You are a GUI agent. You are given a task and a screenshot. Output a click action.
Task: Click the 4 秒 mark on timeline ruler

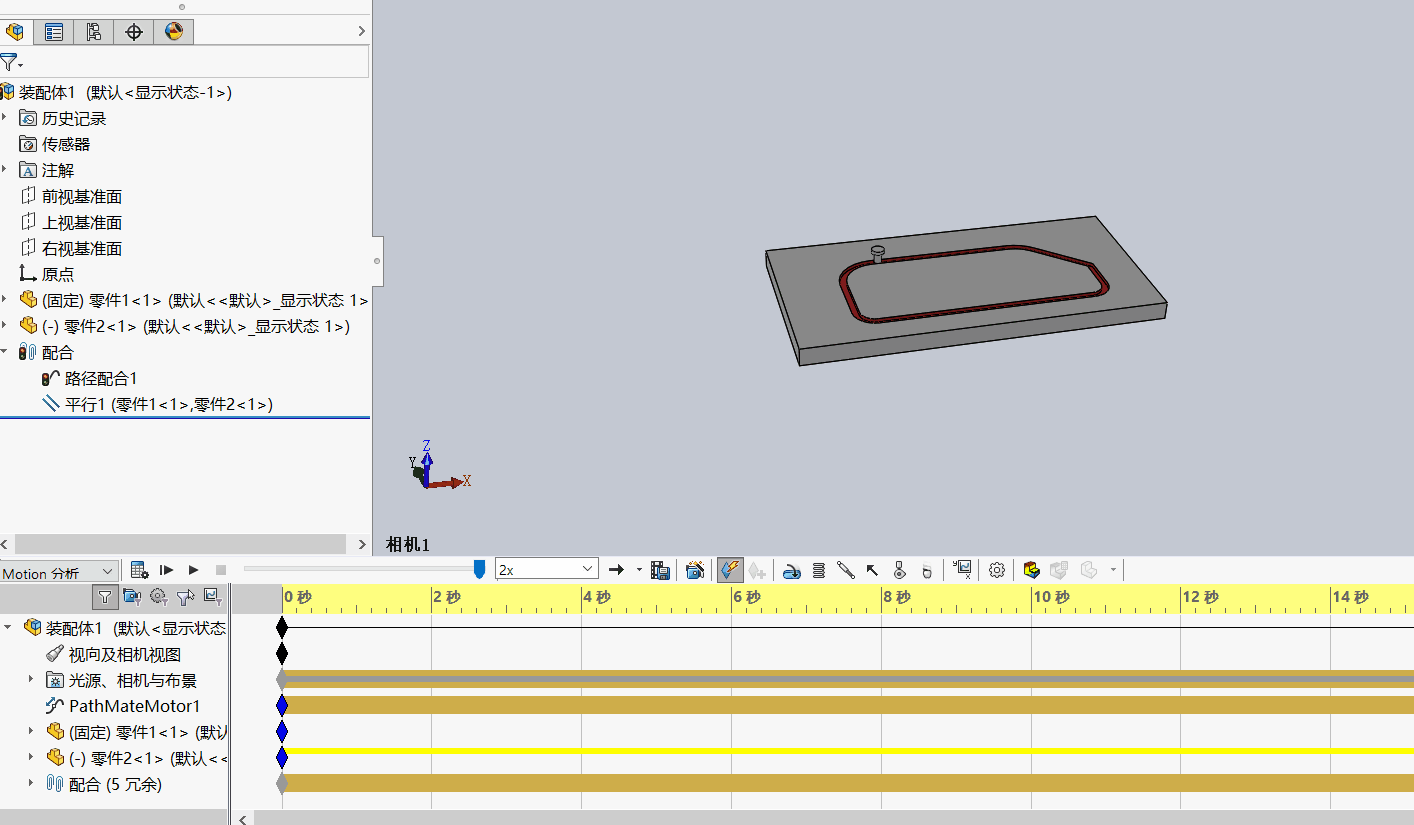pyautogui.click(x=596, y=597)
